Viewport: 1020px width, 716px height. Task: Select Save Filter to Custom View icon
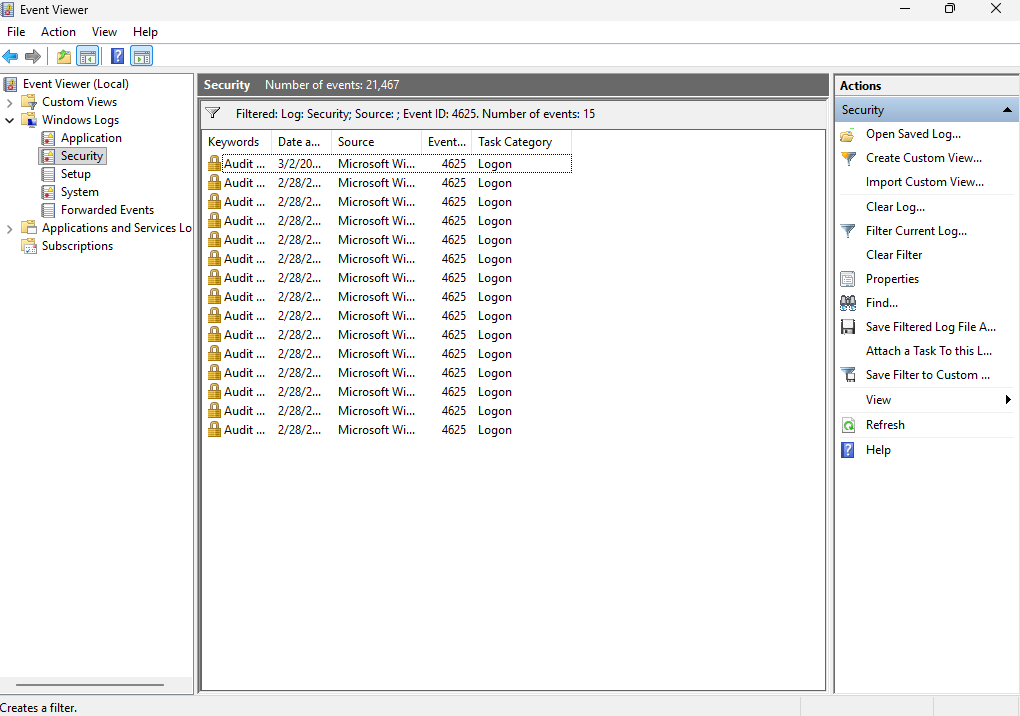tap(848, 374)
